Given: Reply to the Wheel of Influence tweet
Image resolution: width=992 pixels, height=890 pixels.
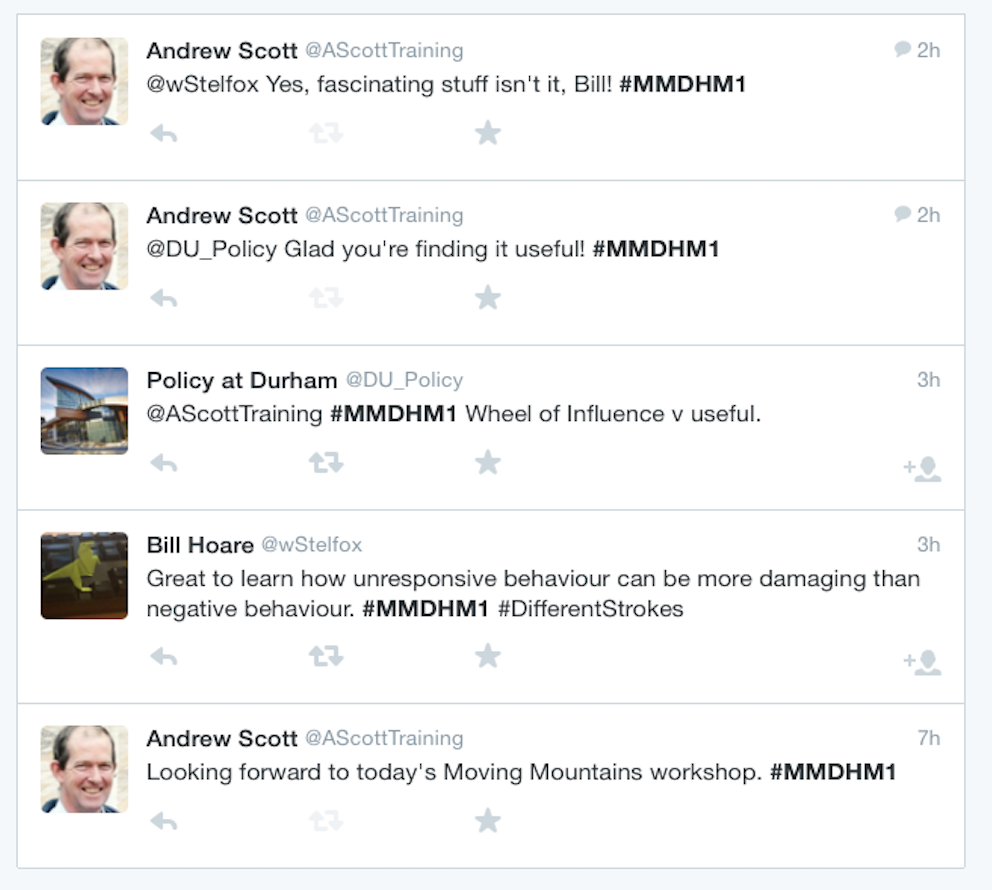Looking at the screenshot, I should [164, 463].
